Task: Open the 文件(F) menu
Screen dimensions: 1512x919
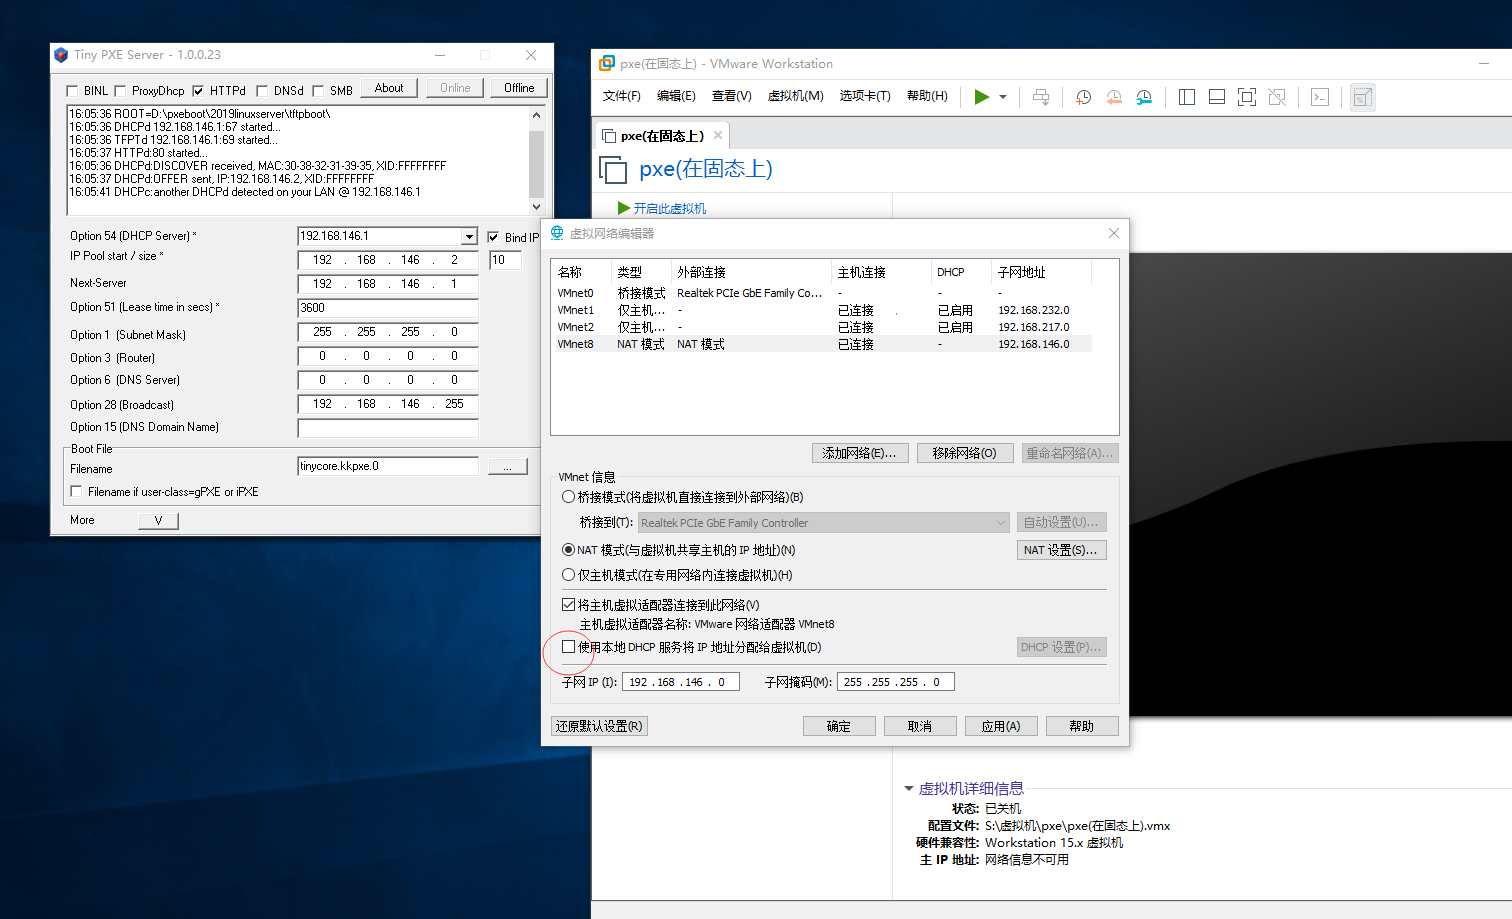Action: tap(622, 96)
